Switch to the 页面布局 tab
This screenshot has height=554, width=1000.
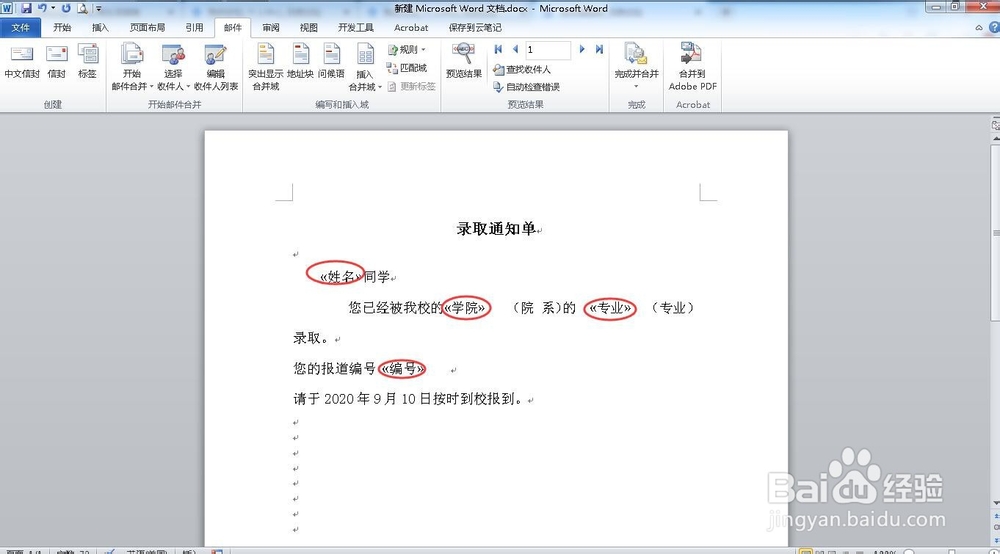pyautogui.click(x=147, y=27)
